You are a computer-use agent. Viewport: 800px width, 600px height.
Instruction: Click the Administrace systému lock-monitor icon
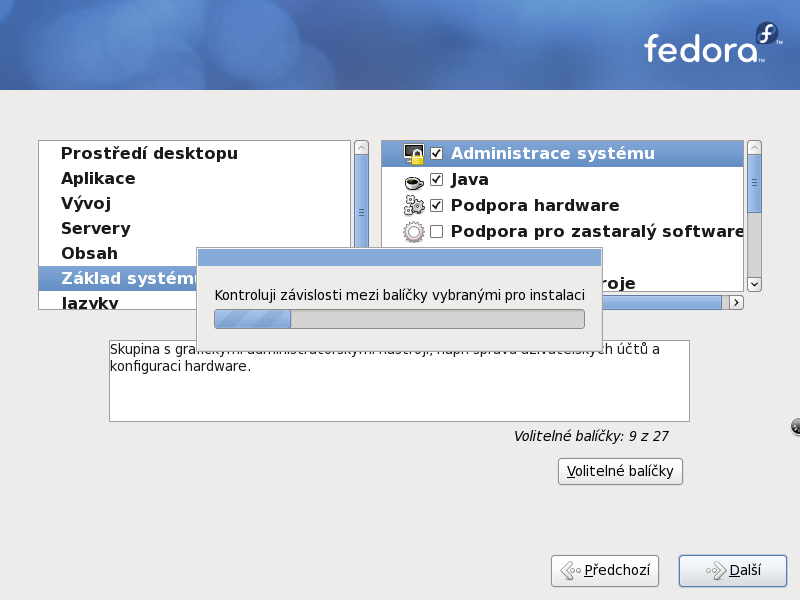click(414, 154)
